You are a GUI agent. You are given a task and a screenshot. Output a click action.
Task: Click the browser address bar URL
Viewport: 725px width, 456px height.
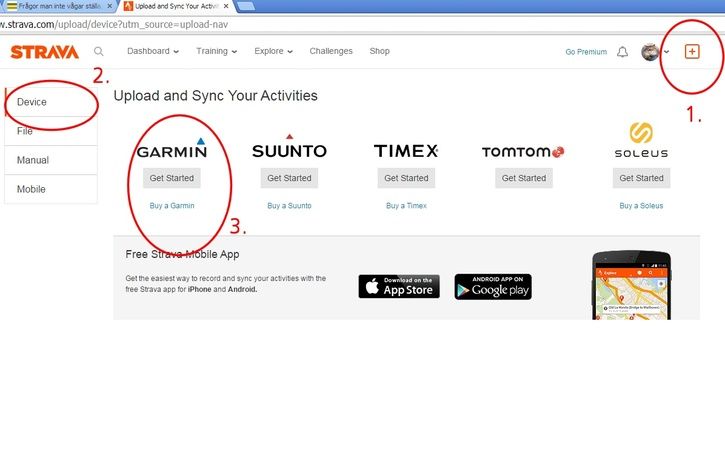pos(114,25)
